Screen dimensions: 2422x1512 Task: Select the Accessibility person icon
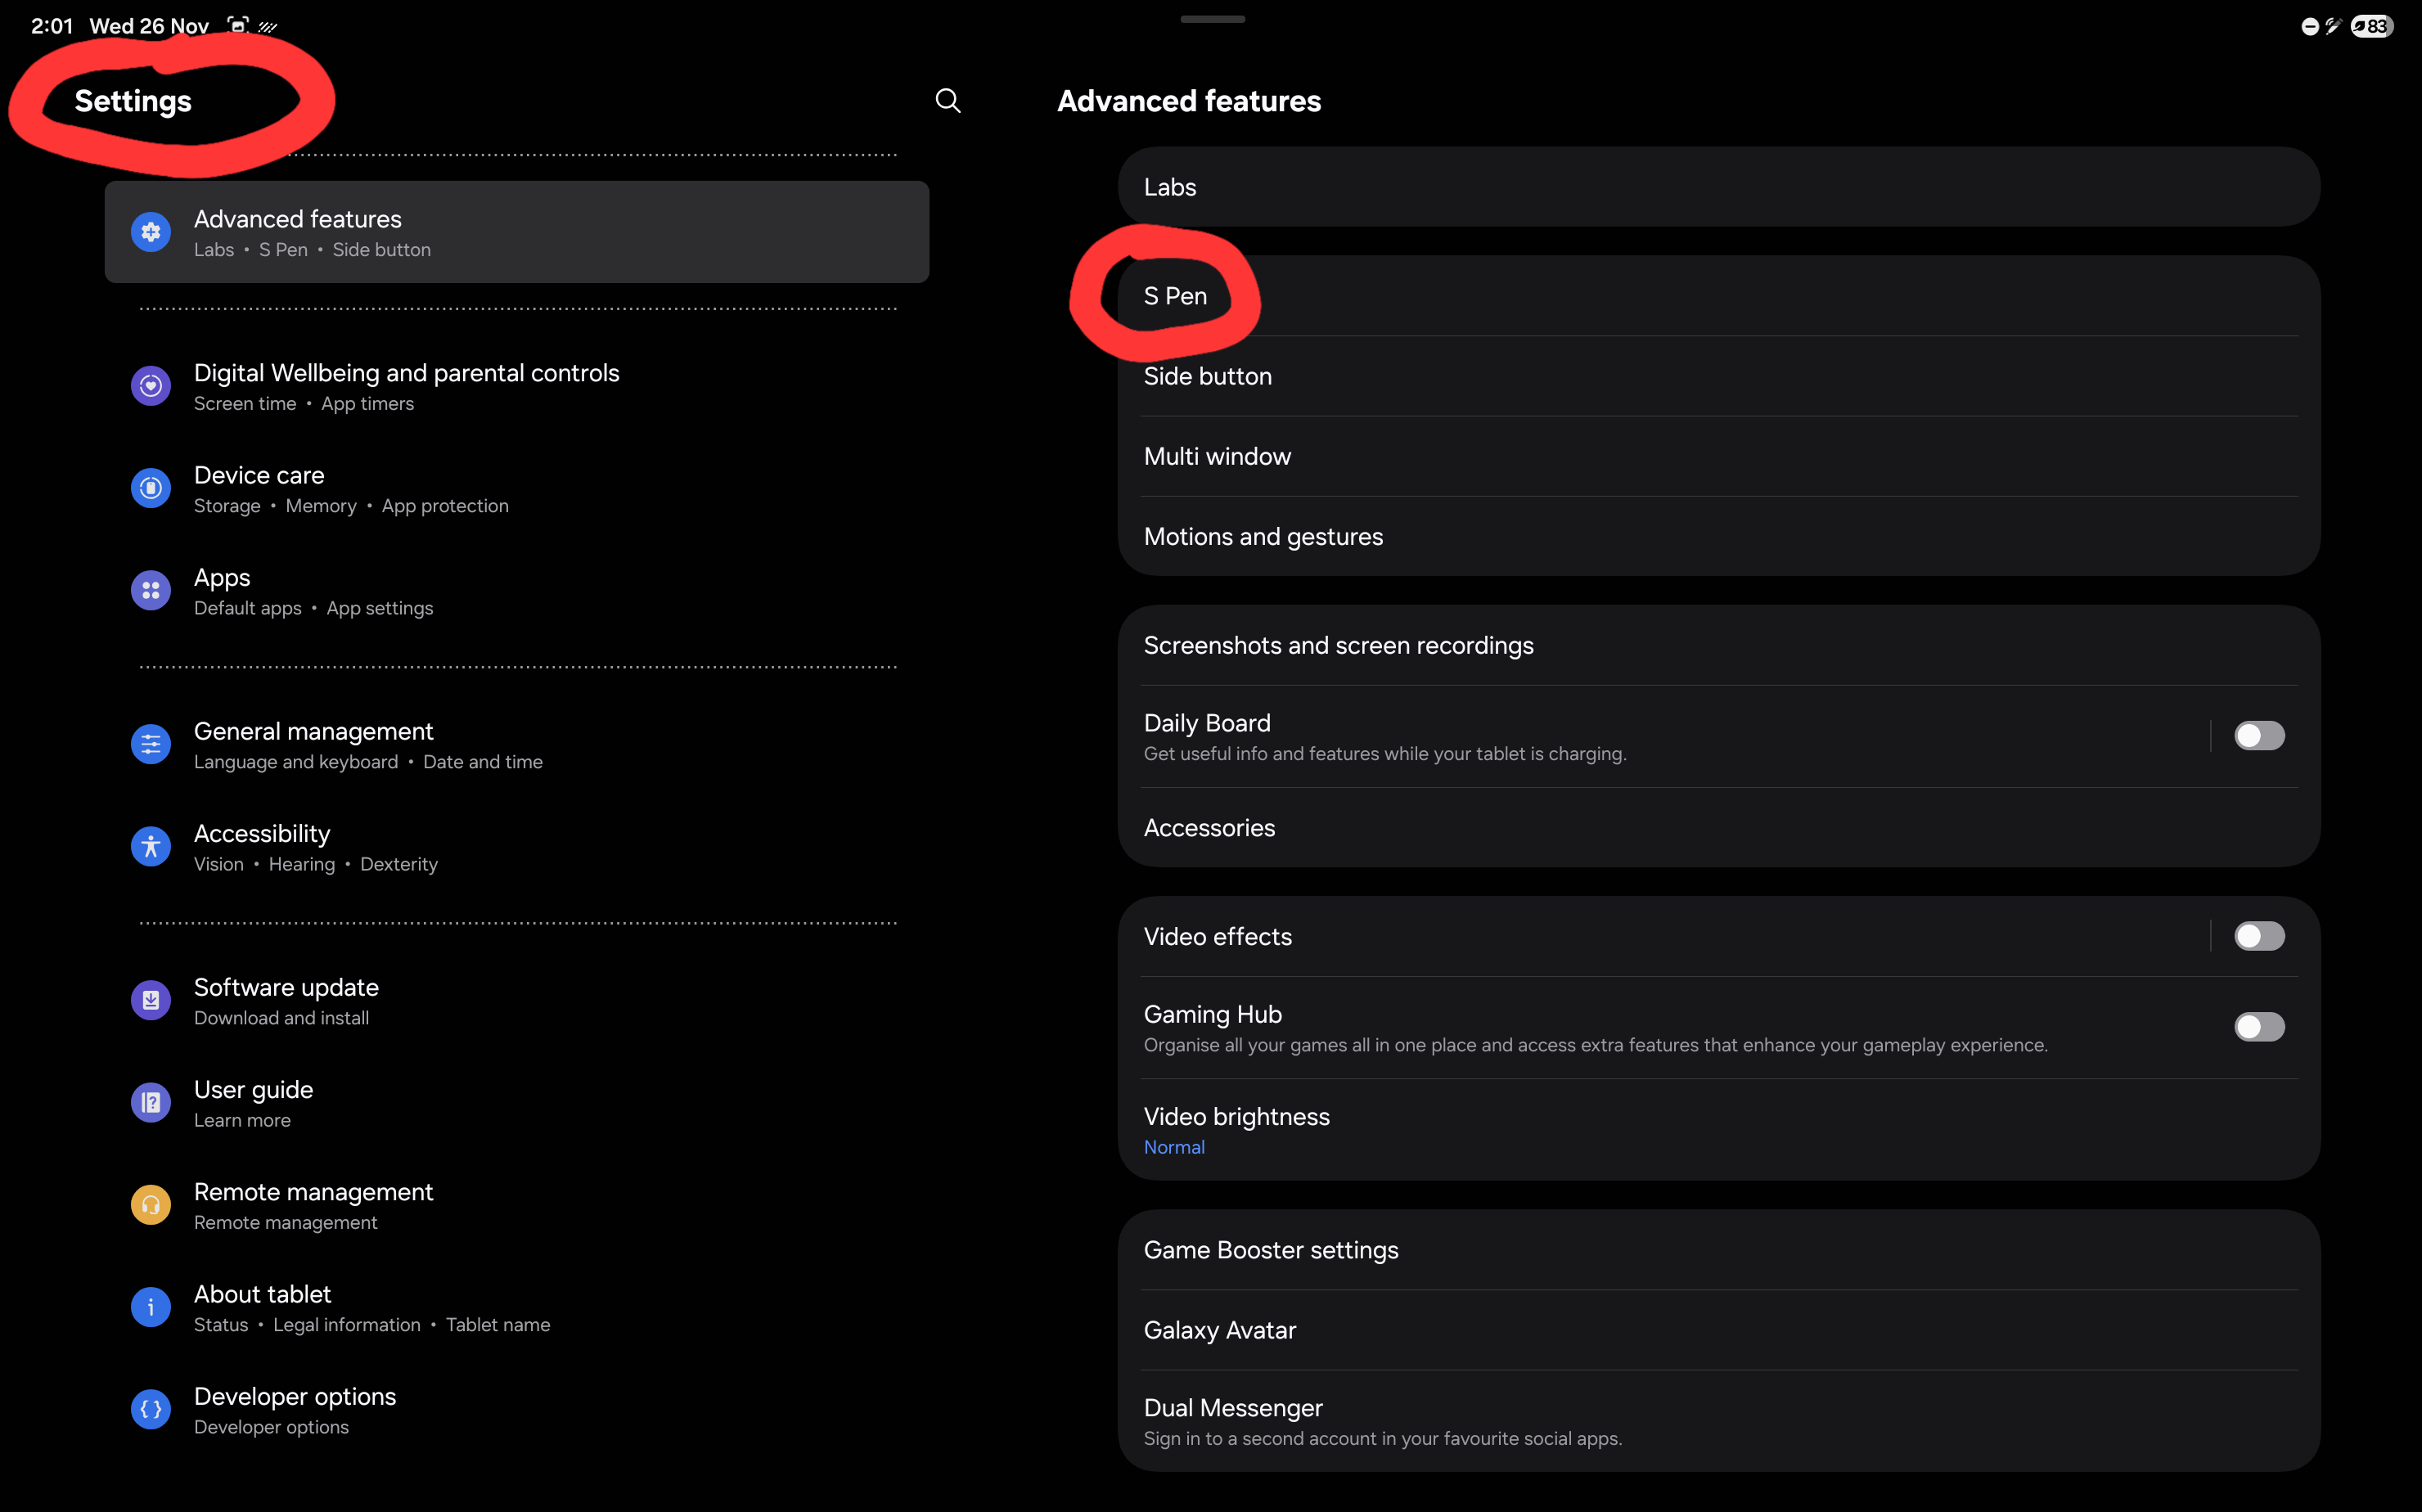(x=150, y=846)
